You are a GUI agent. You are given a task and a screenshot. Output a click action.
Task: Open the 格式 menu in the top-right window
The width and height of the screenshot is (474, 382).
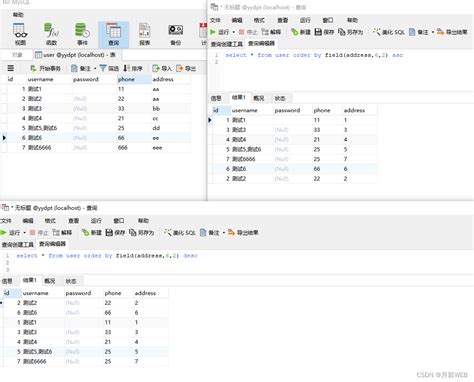[x=259, y=20]
